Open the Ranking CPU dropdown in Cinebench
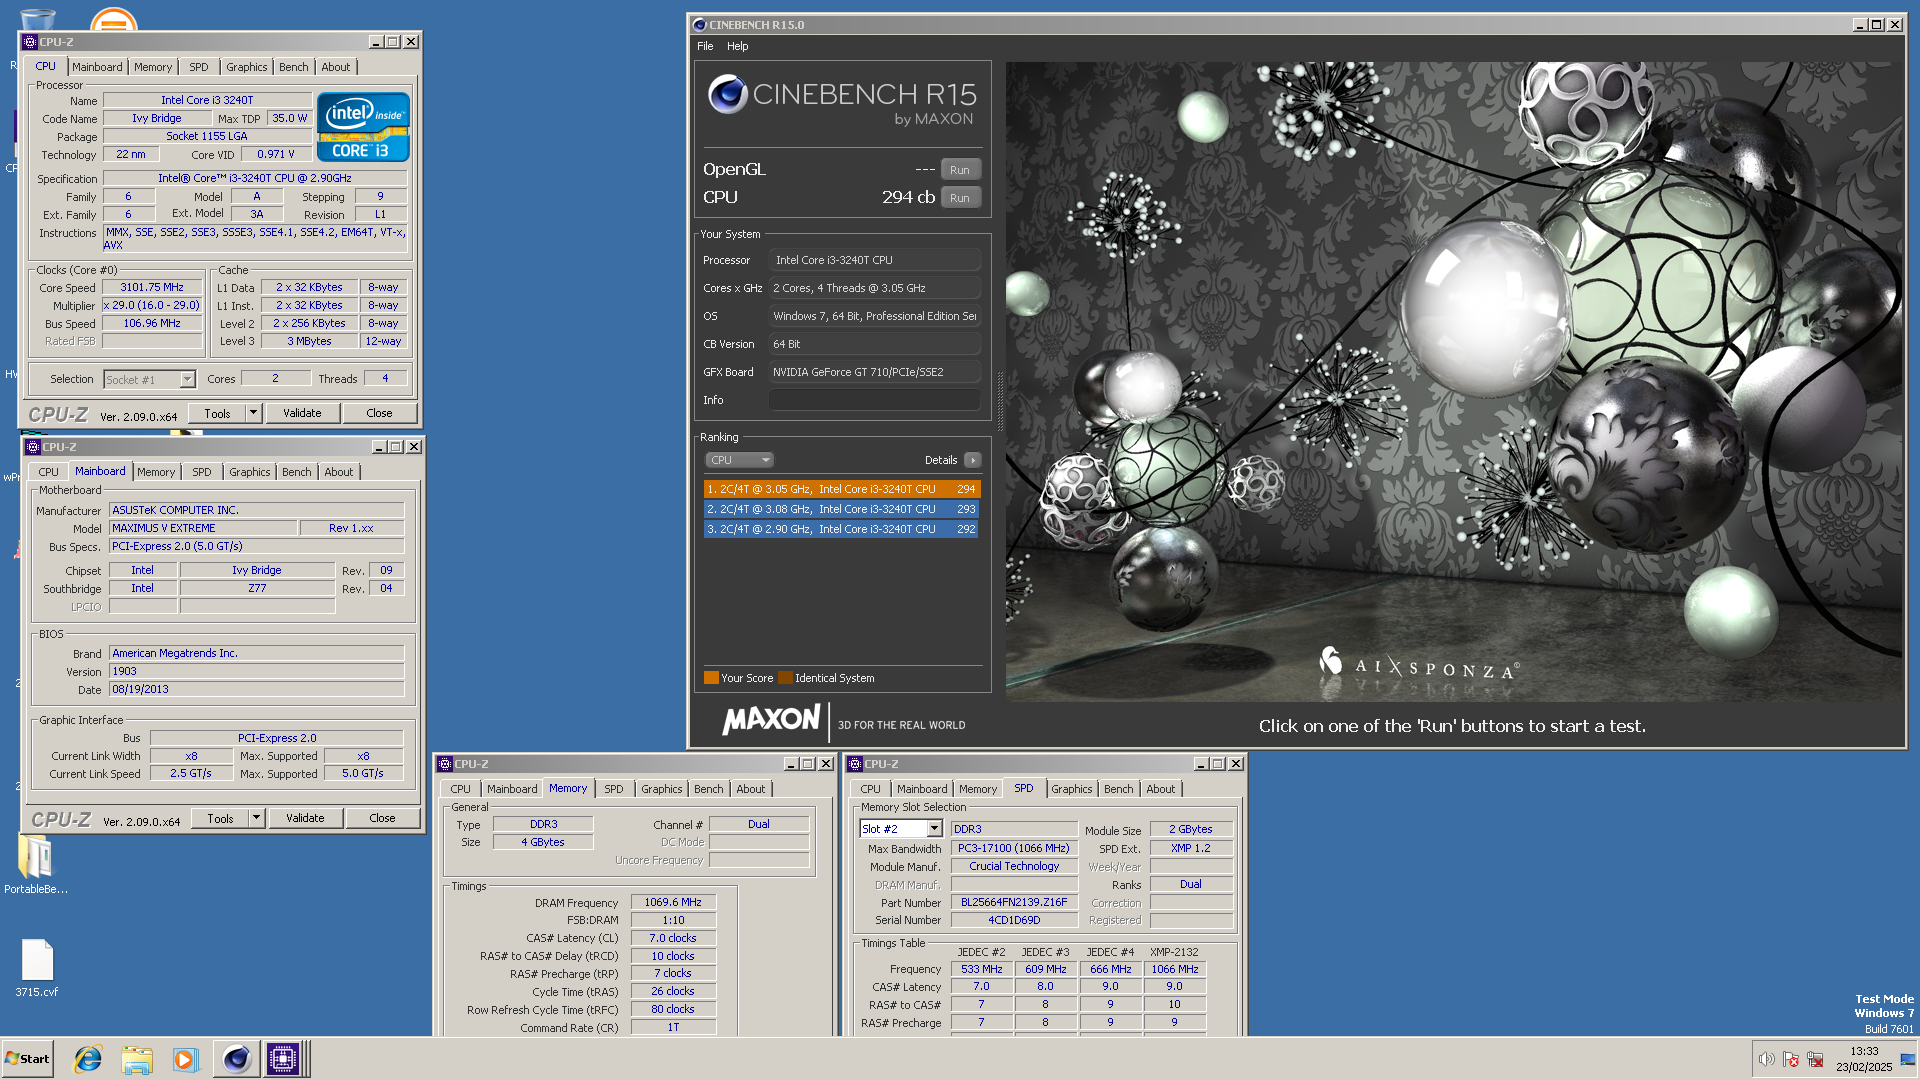This screenshot has height=1080, width=1920. pyautogui.click(x=740, y=460)
